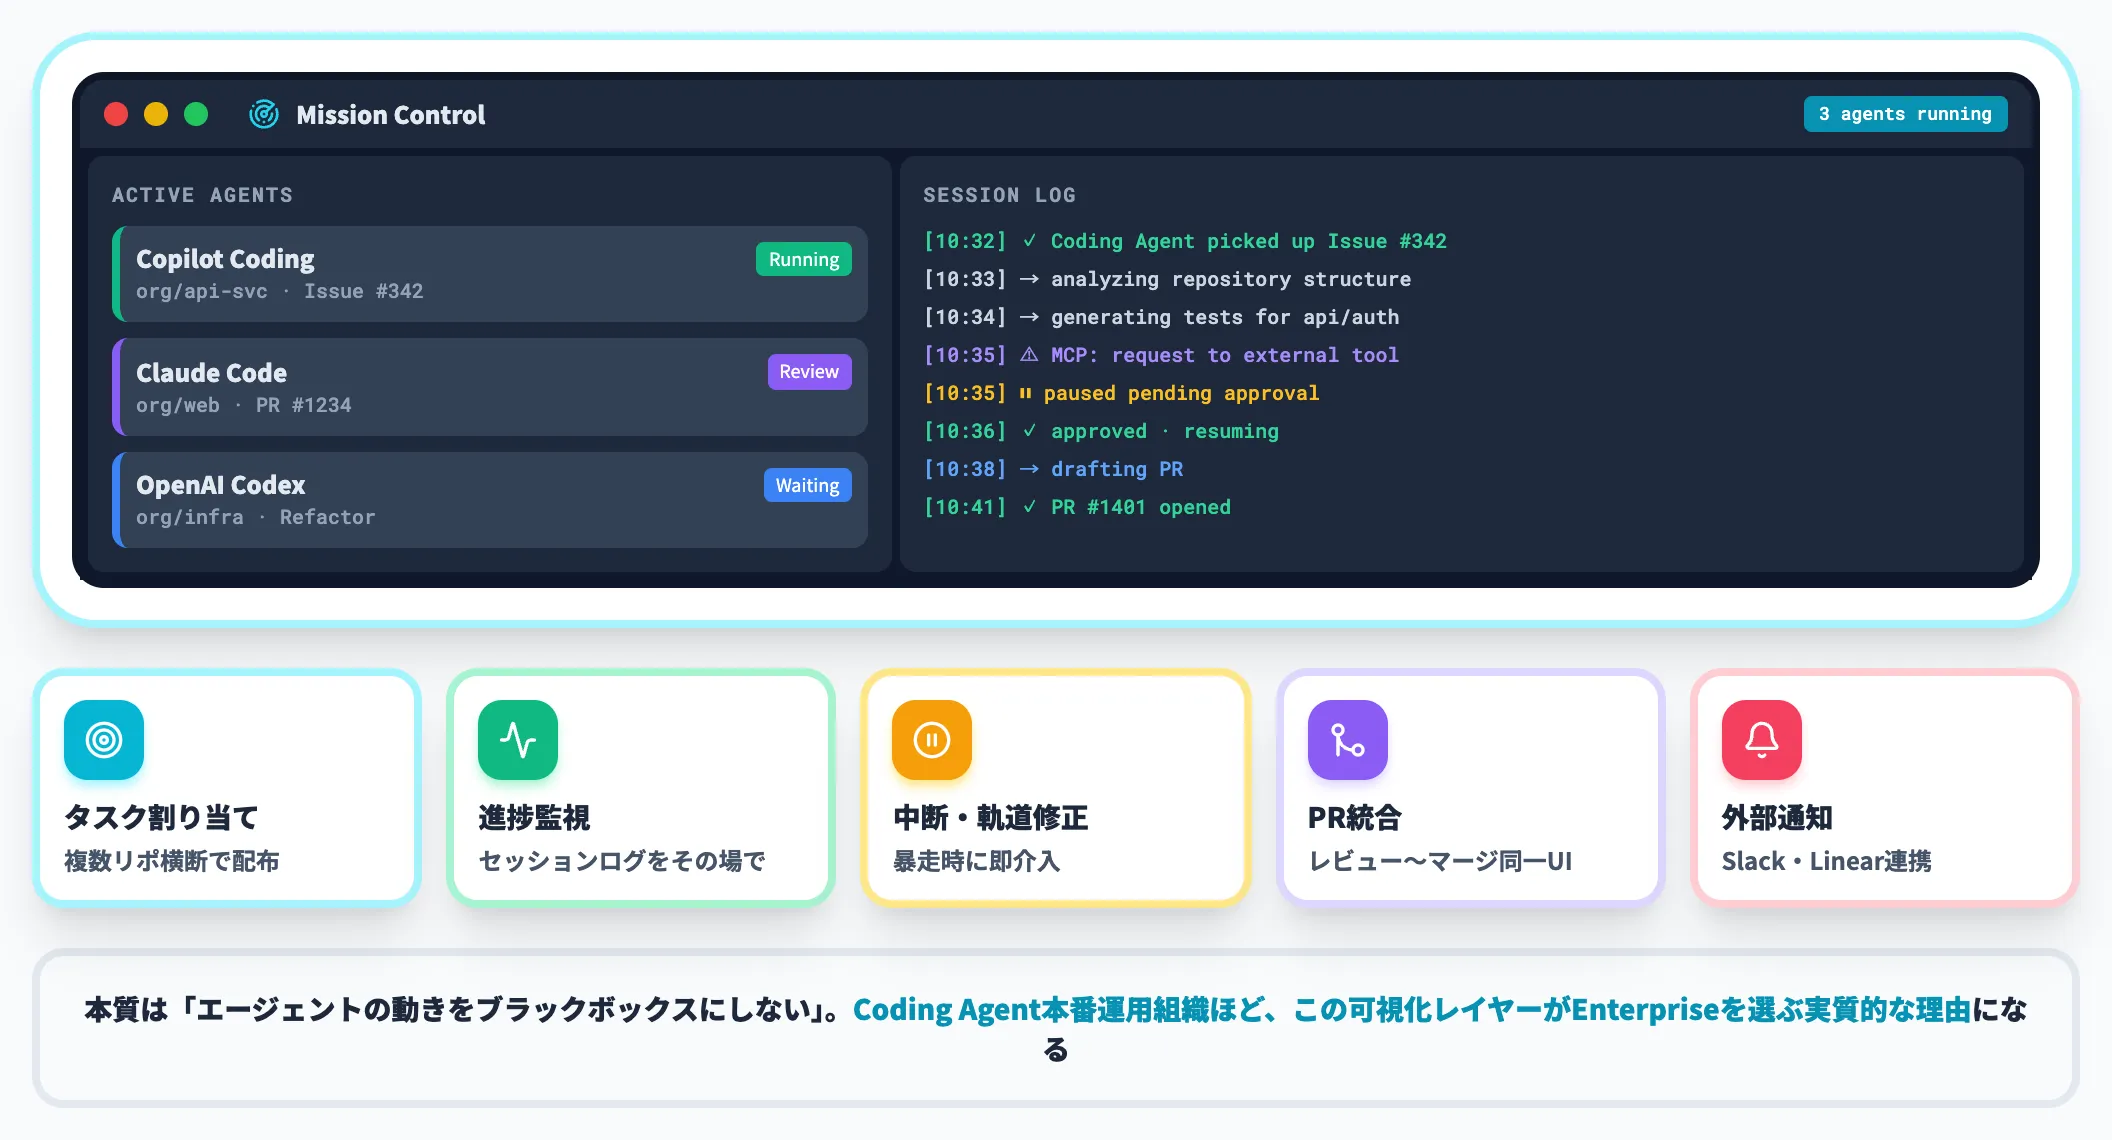Click the タスク割り当て card title

(162, 817)
